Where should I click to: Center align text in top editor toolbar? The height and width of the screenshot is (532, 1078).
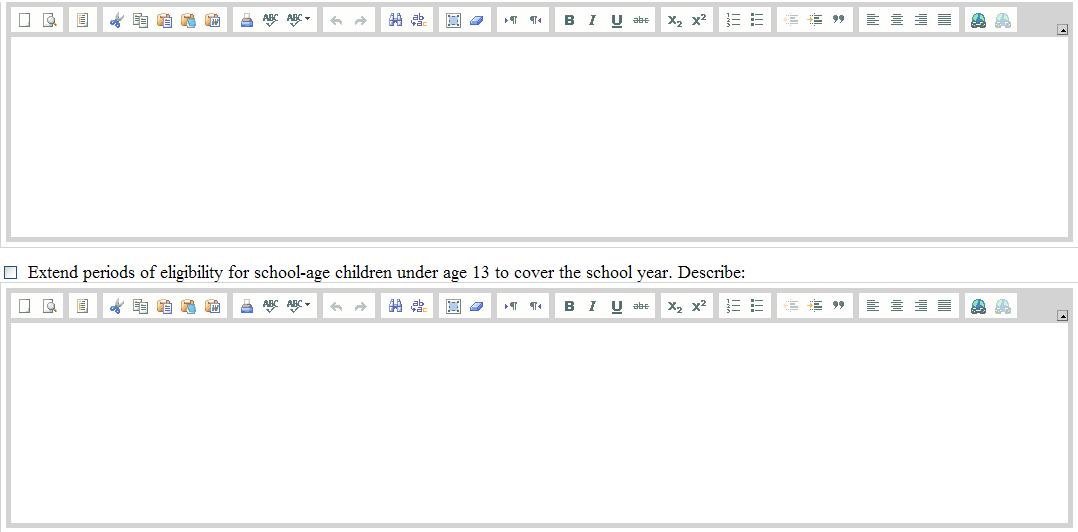(897, 20)
